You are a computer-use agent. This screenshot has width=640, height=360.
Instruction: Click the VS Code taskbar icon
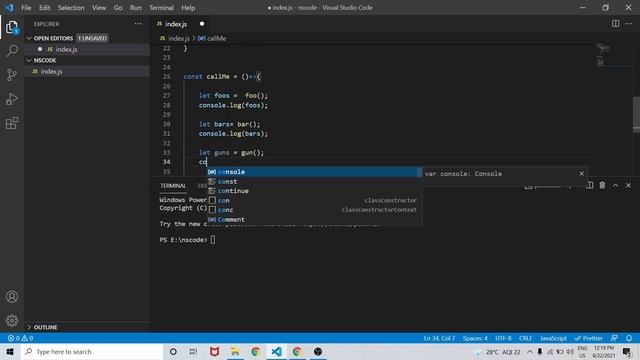276,351
